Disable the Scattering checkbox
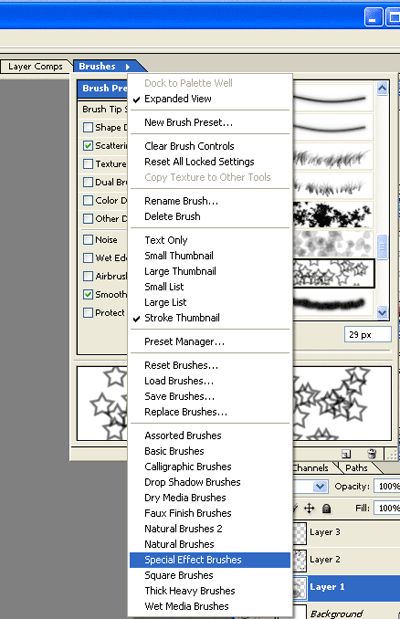This screenshot has height=619, width=400. 88,146
